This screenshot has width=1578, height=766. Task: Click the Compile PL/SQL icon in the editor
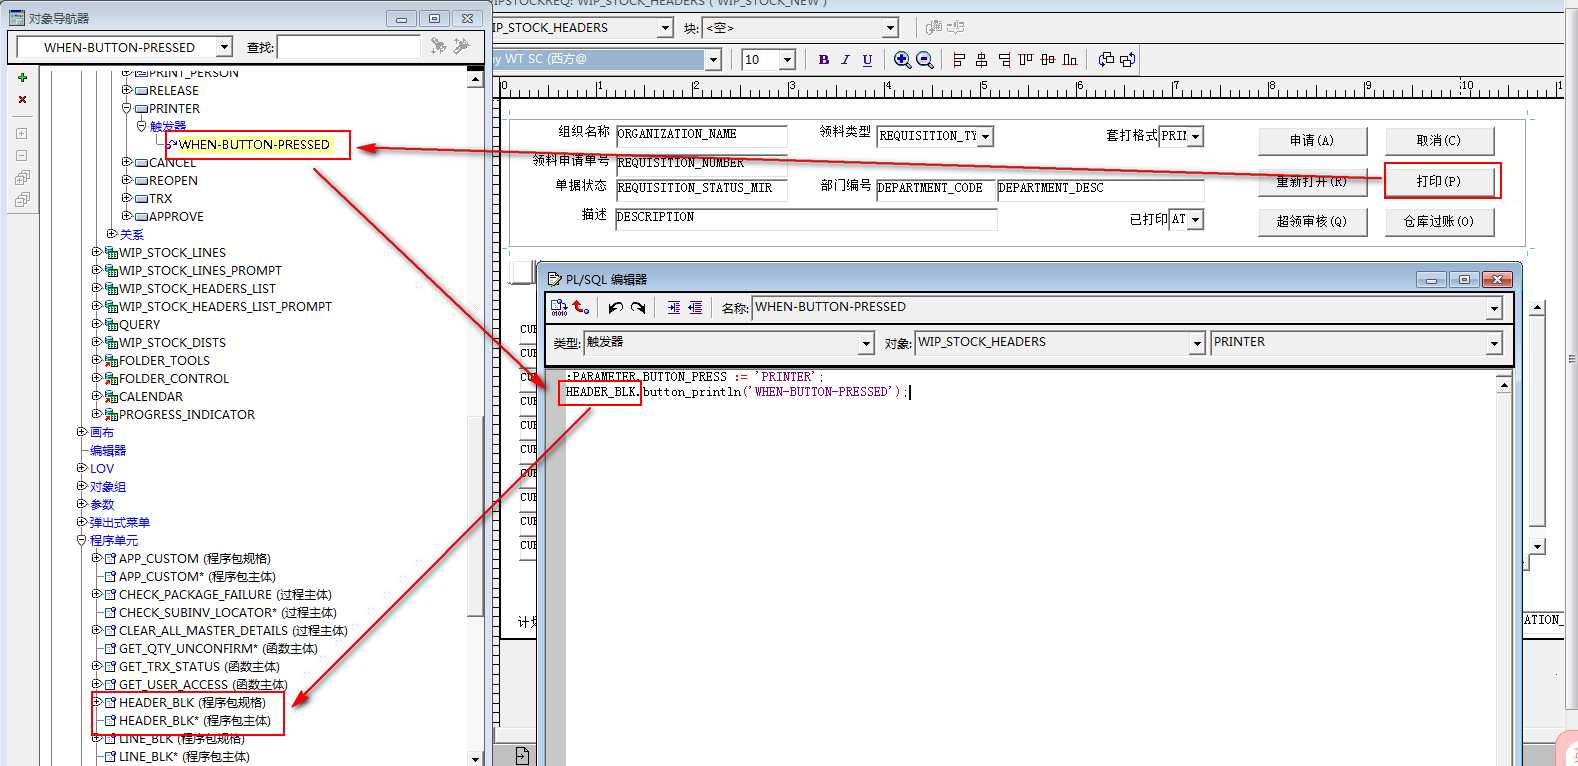[x=559, y=307]
